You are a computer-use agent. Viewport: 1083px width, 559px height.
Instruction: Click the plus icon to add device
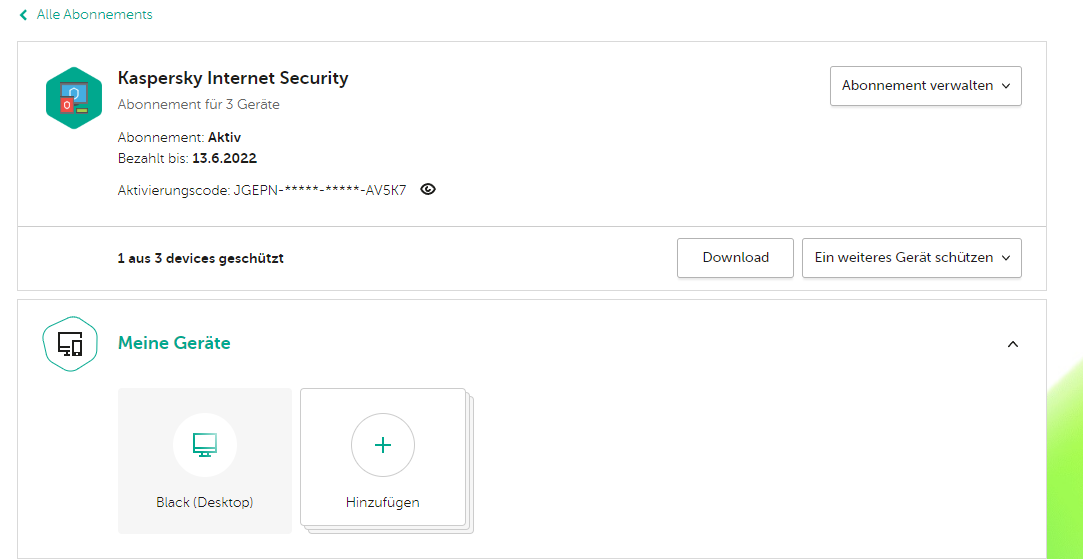coord(382,445)
